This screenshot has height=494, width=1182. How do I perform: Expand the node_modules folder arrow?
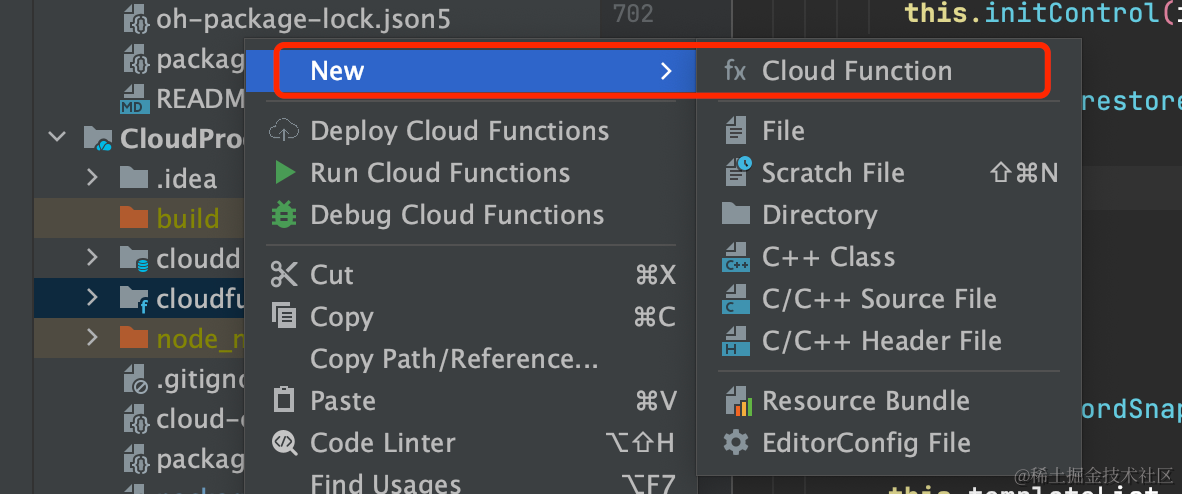[x=93, y=339]
